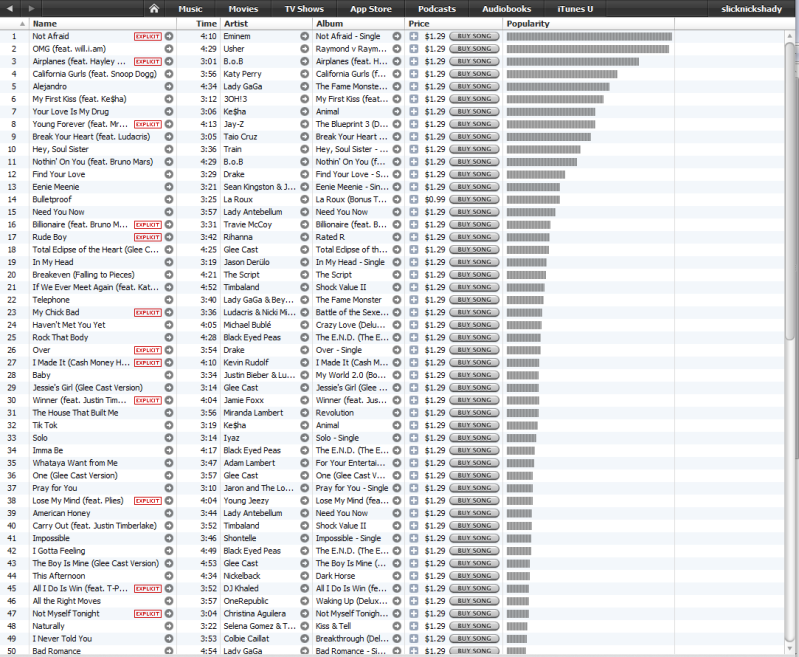Click the arrow icon next to The Script artist
This screenshot has width=799, height=657.
tap(305, 275)
